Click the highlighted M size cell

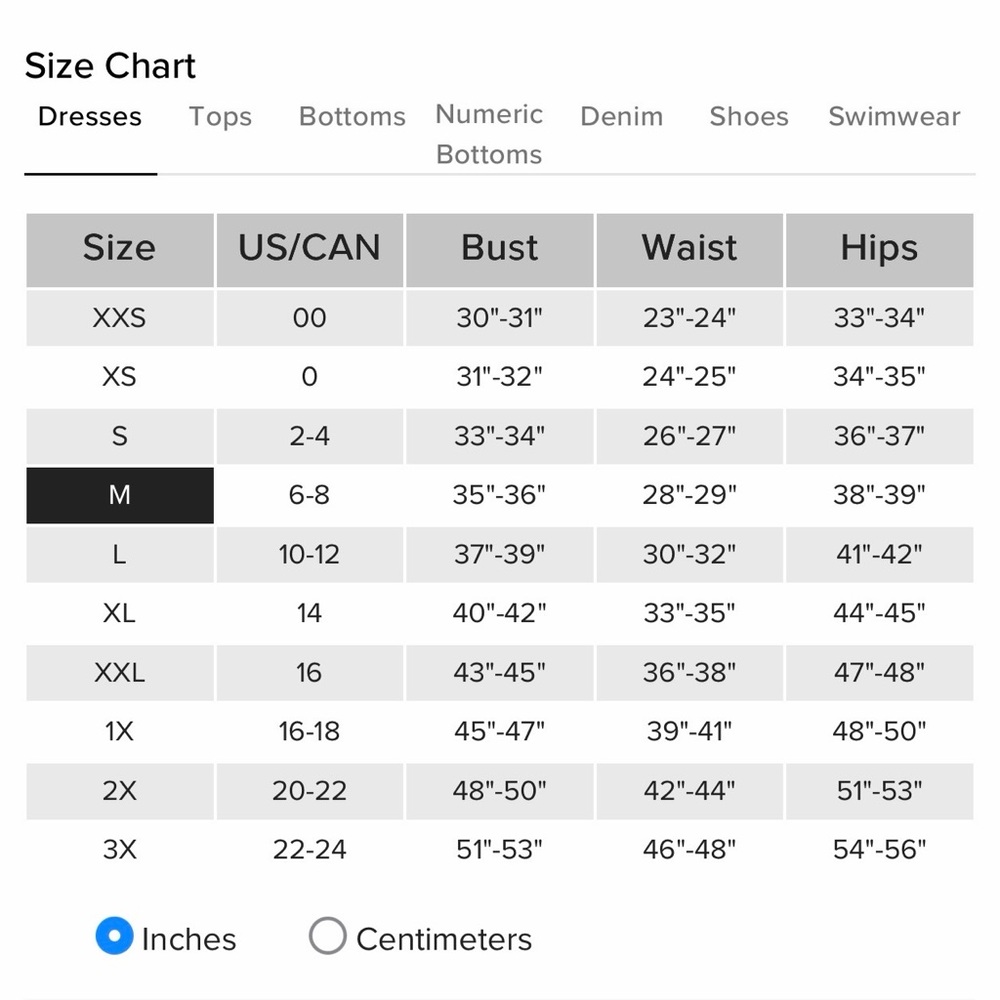point(119,495)
